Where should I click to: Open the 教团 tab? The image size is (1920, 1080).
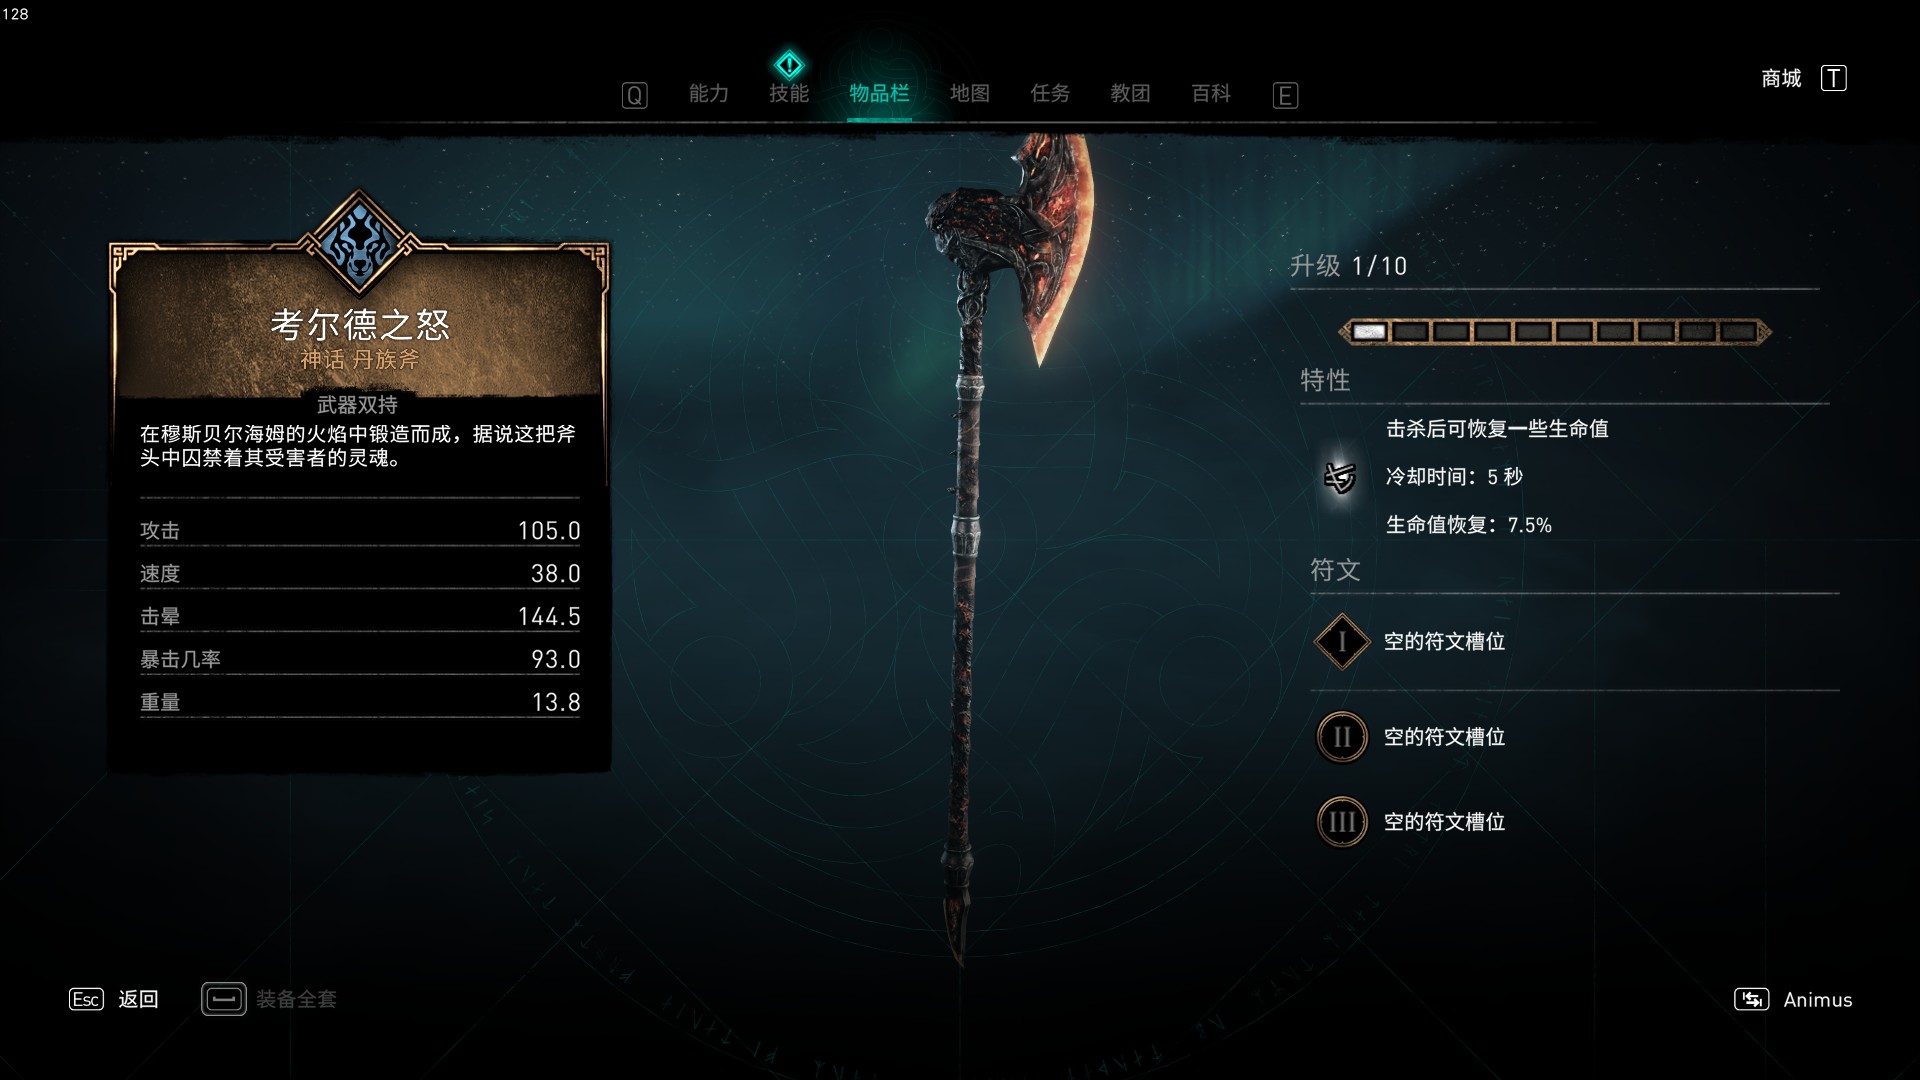tap(1130, 93)
